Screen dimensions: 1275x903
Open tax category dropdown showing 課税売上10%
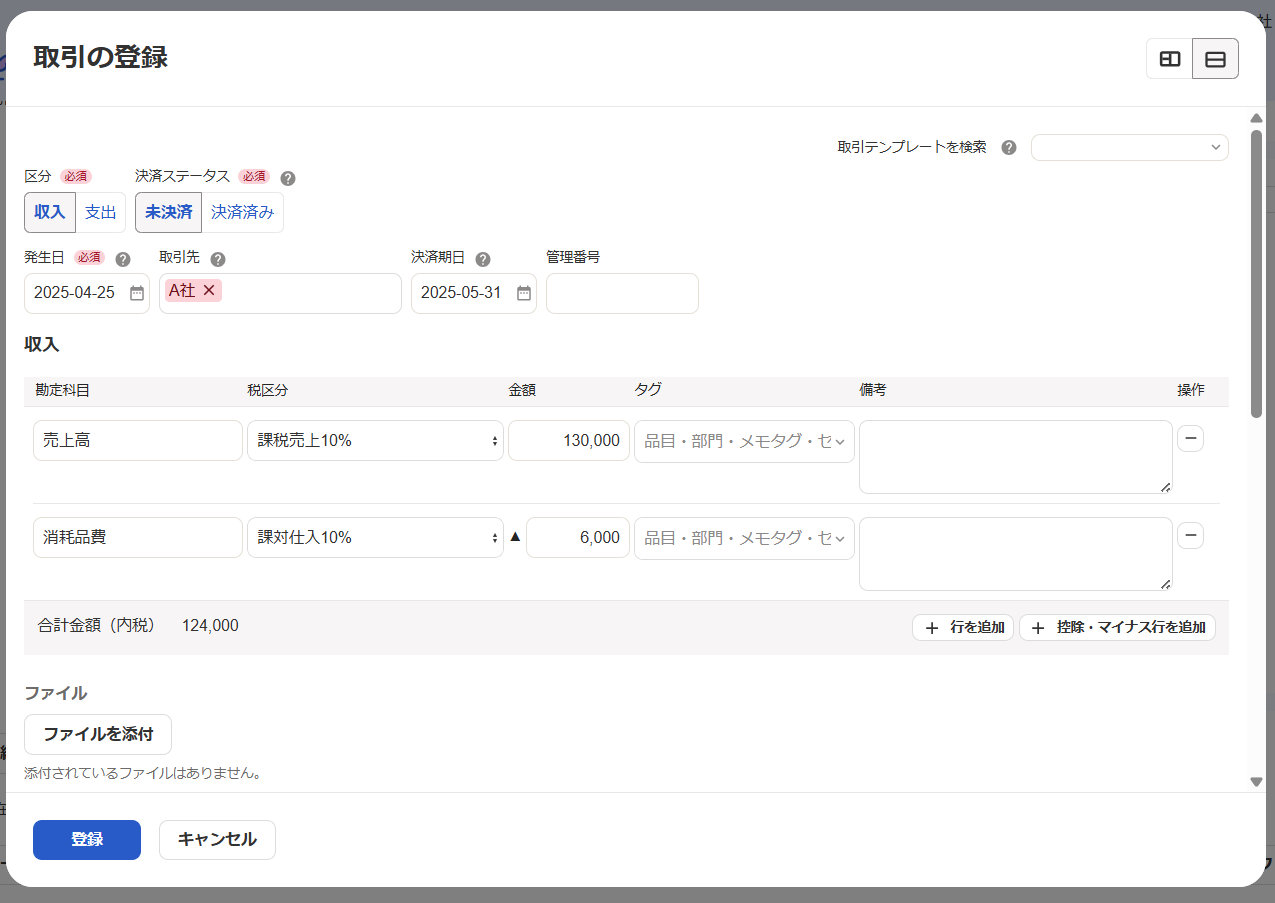point(375,440)
